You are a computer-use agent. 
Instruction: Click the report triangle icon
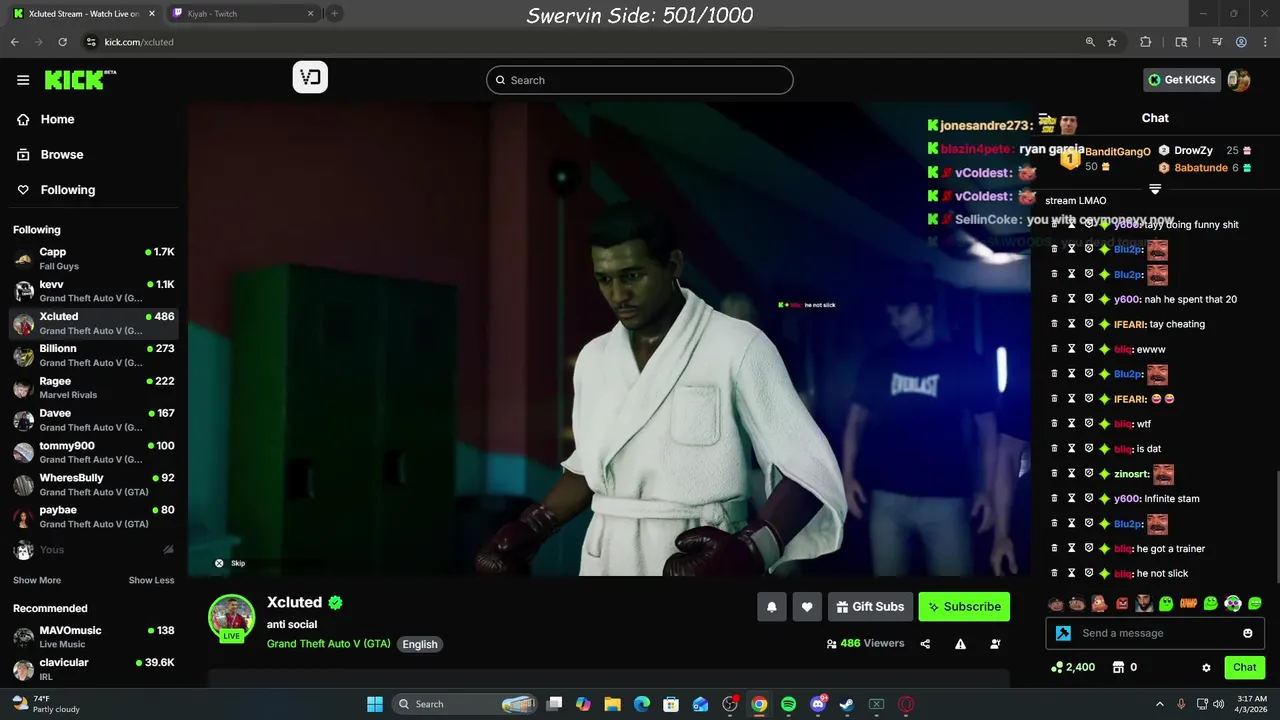[x=960, y=644]
